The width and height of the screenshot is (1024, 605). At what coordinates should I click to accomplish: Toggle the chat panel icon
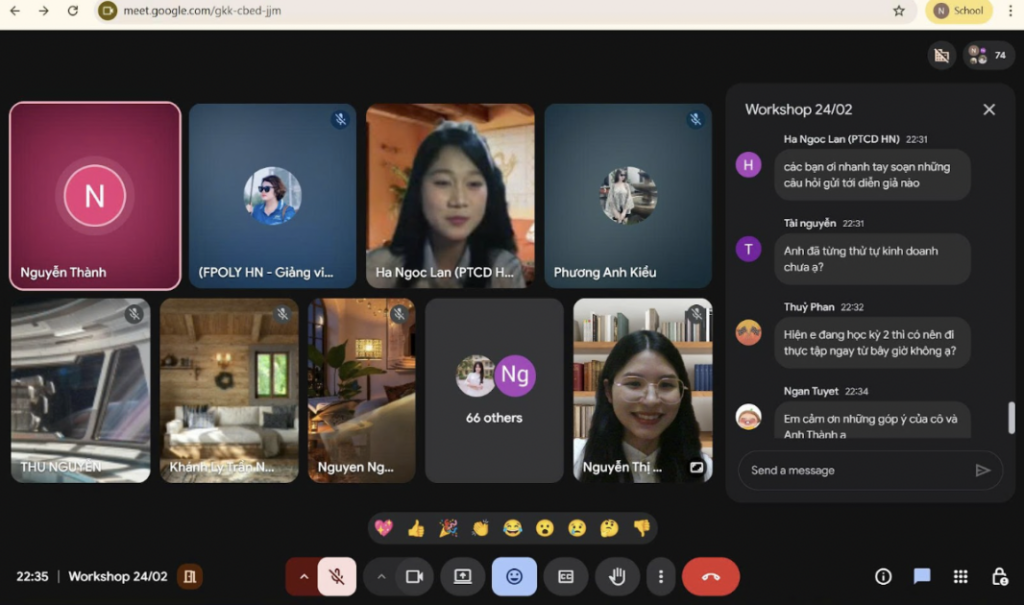pyautogui.click(x=921, y=576)
